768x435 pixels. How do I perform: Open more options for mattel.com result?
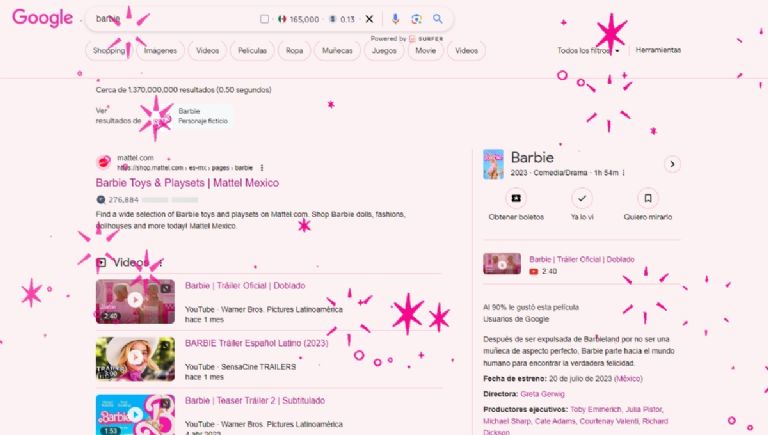coord(262,168)
